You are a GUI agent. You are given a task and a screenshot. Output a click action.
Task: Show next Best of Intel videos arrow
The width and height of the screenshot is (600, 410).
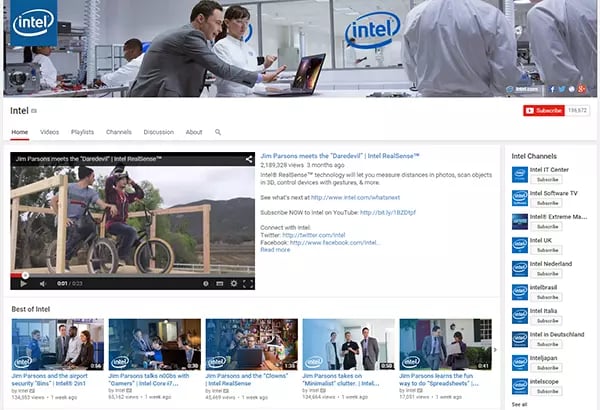(x=495, y=350)
